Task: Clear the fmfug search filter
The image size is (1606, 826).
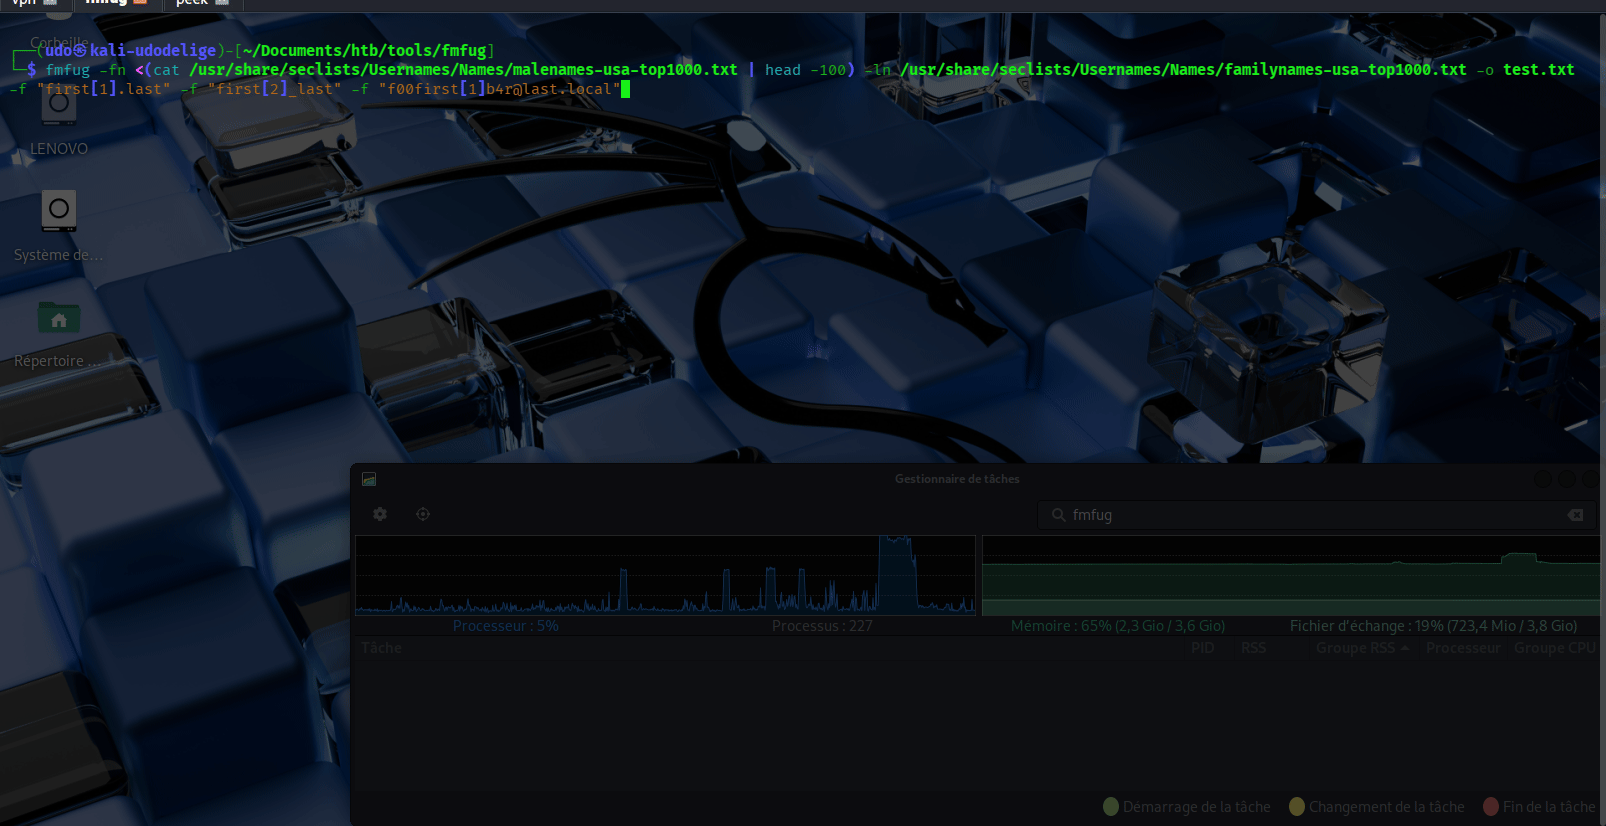Action: [1575, 515]
